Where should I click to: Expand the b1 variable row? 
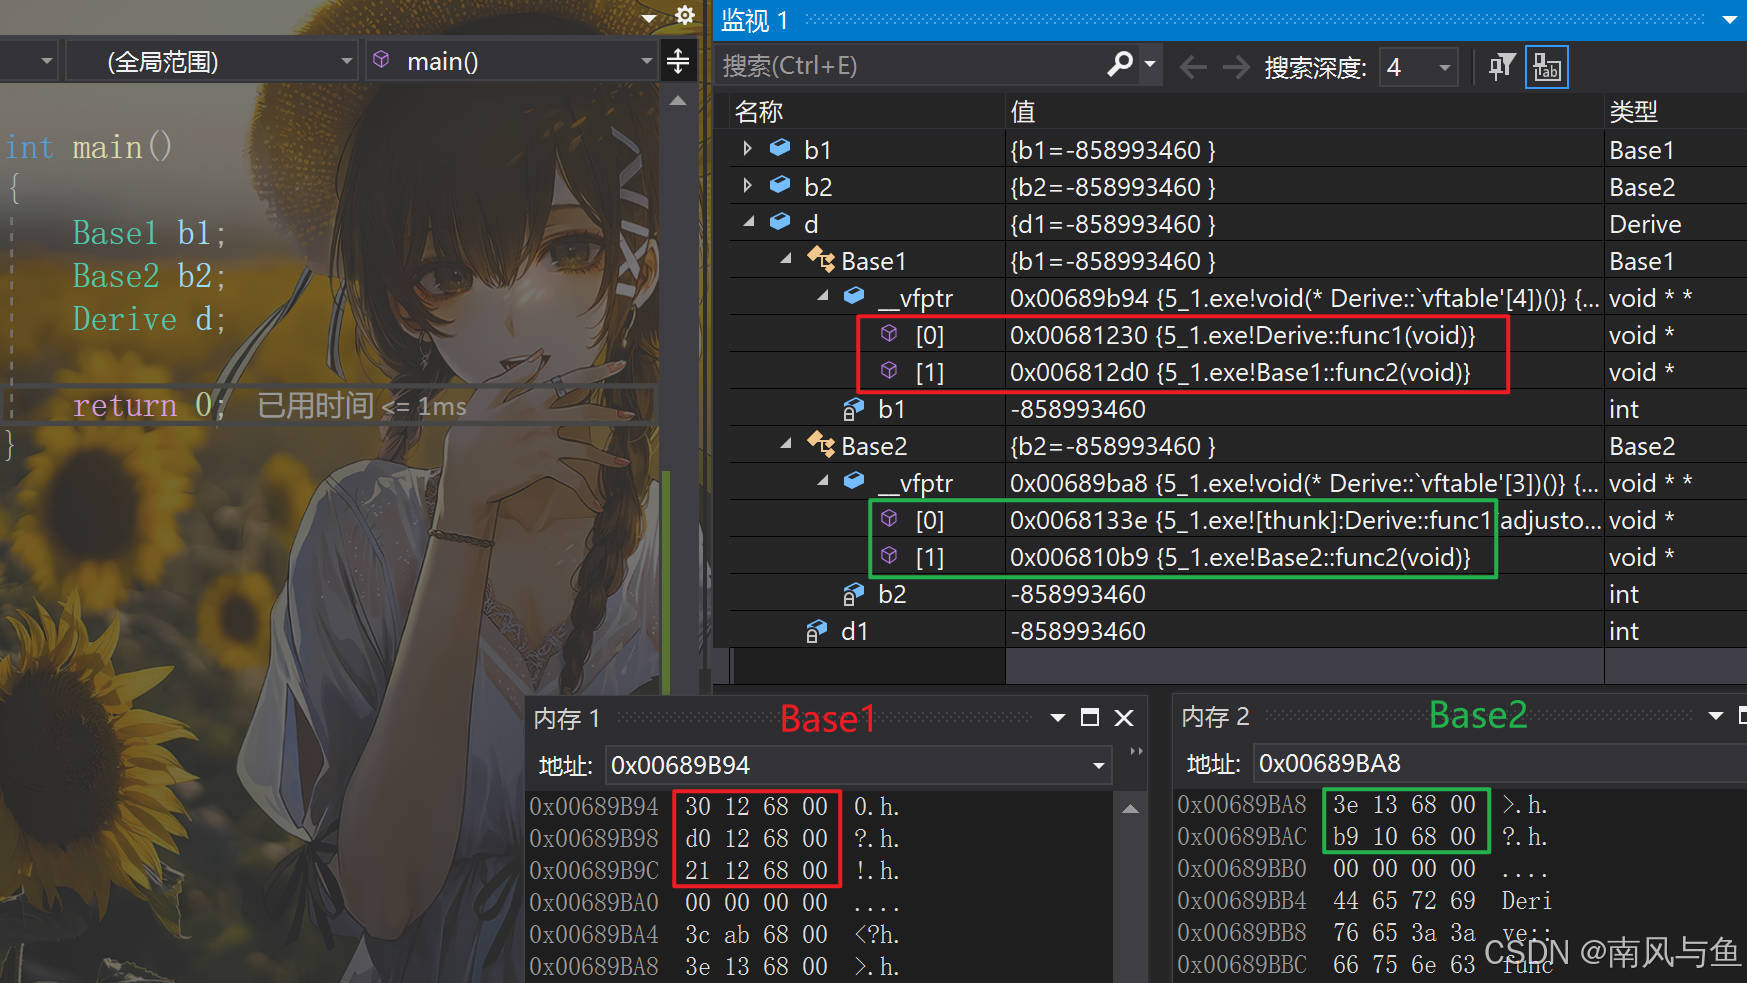click(x=747, y=149)
